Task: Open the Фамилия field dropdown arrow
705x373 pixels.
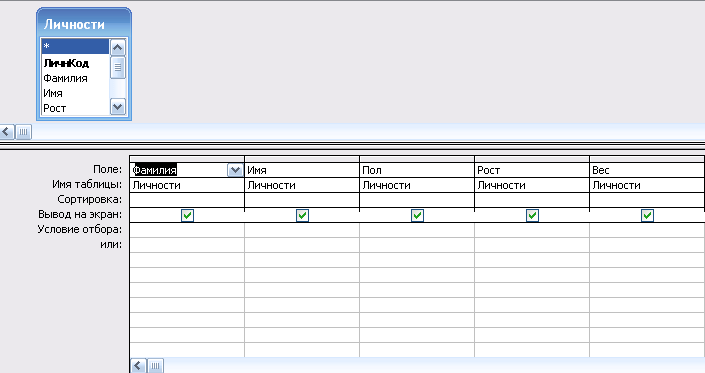Action: 235,170
